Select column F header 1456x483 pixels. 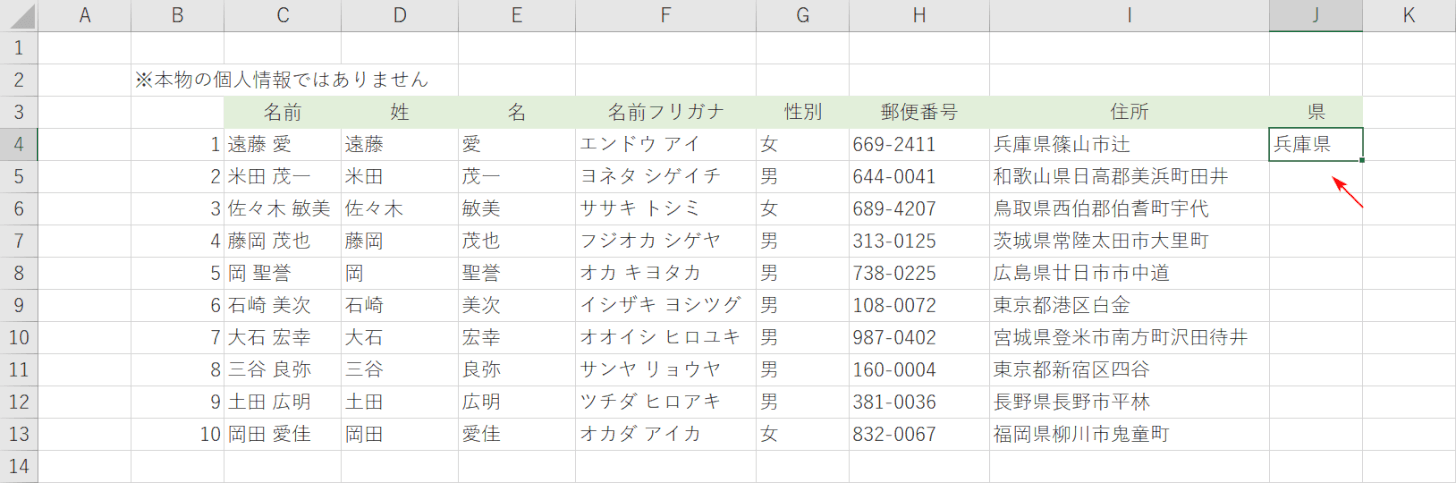(x=666, y=15)
